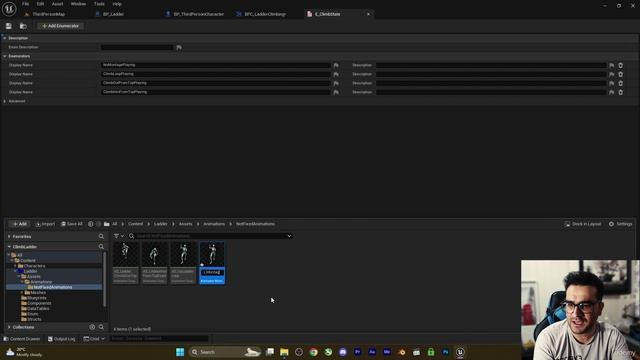Switch to BPC_LadderClimbing tab
This screenshot has width=640, height=360.
[x=265, y=14]
